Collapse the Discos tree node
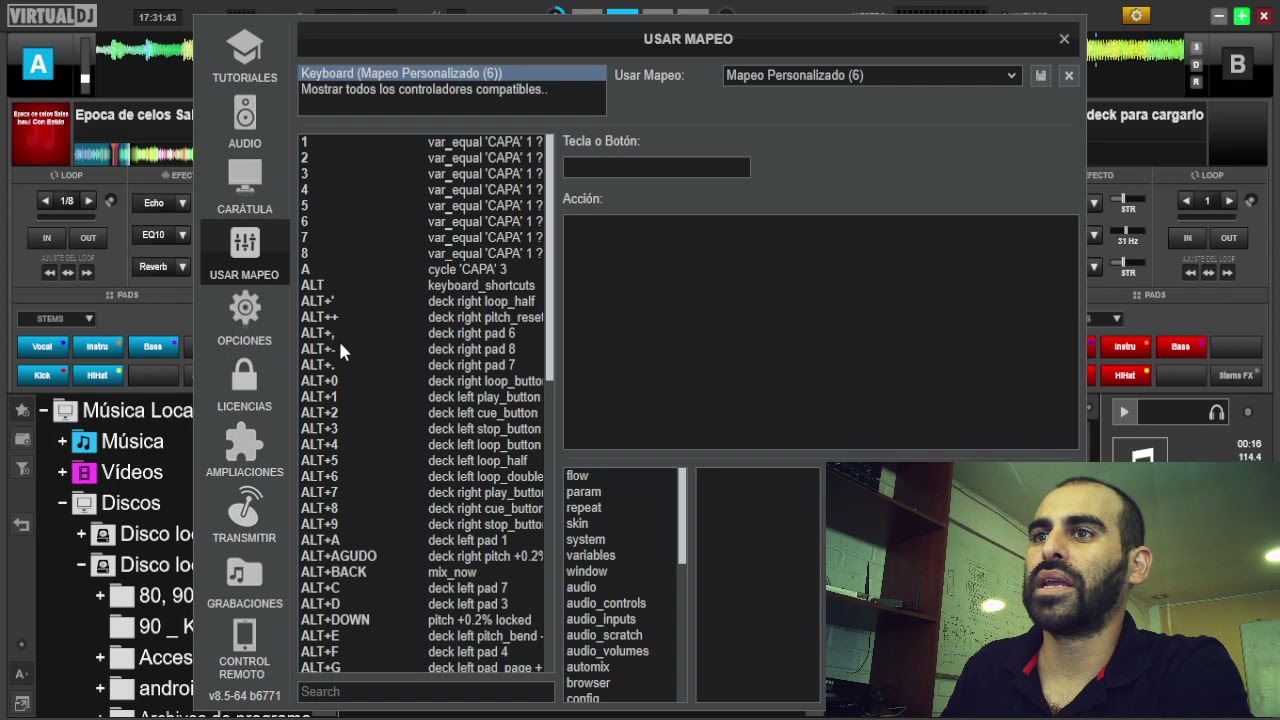Screen dimensions: 1280x720 (62, 503)
